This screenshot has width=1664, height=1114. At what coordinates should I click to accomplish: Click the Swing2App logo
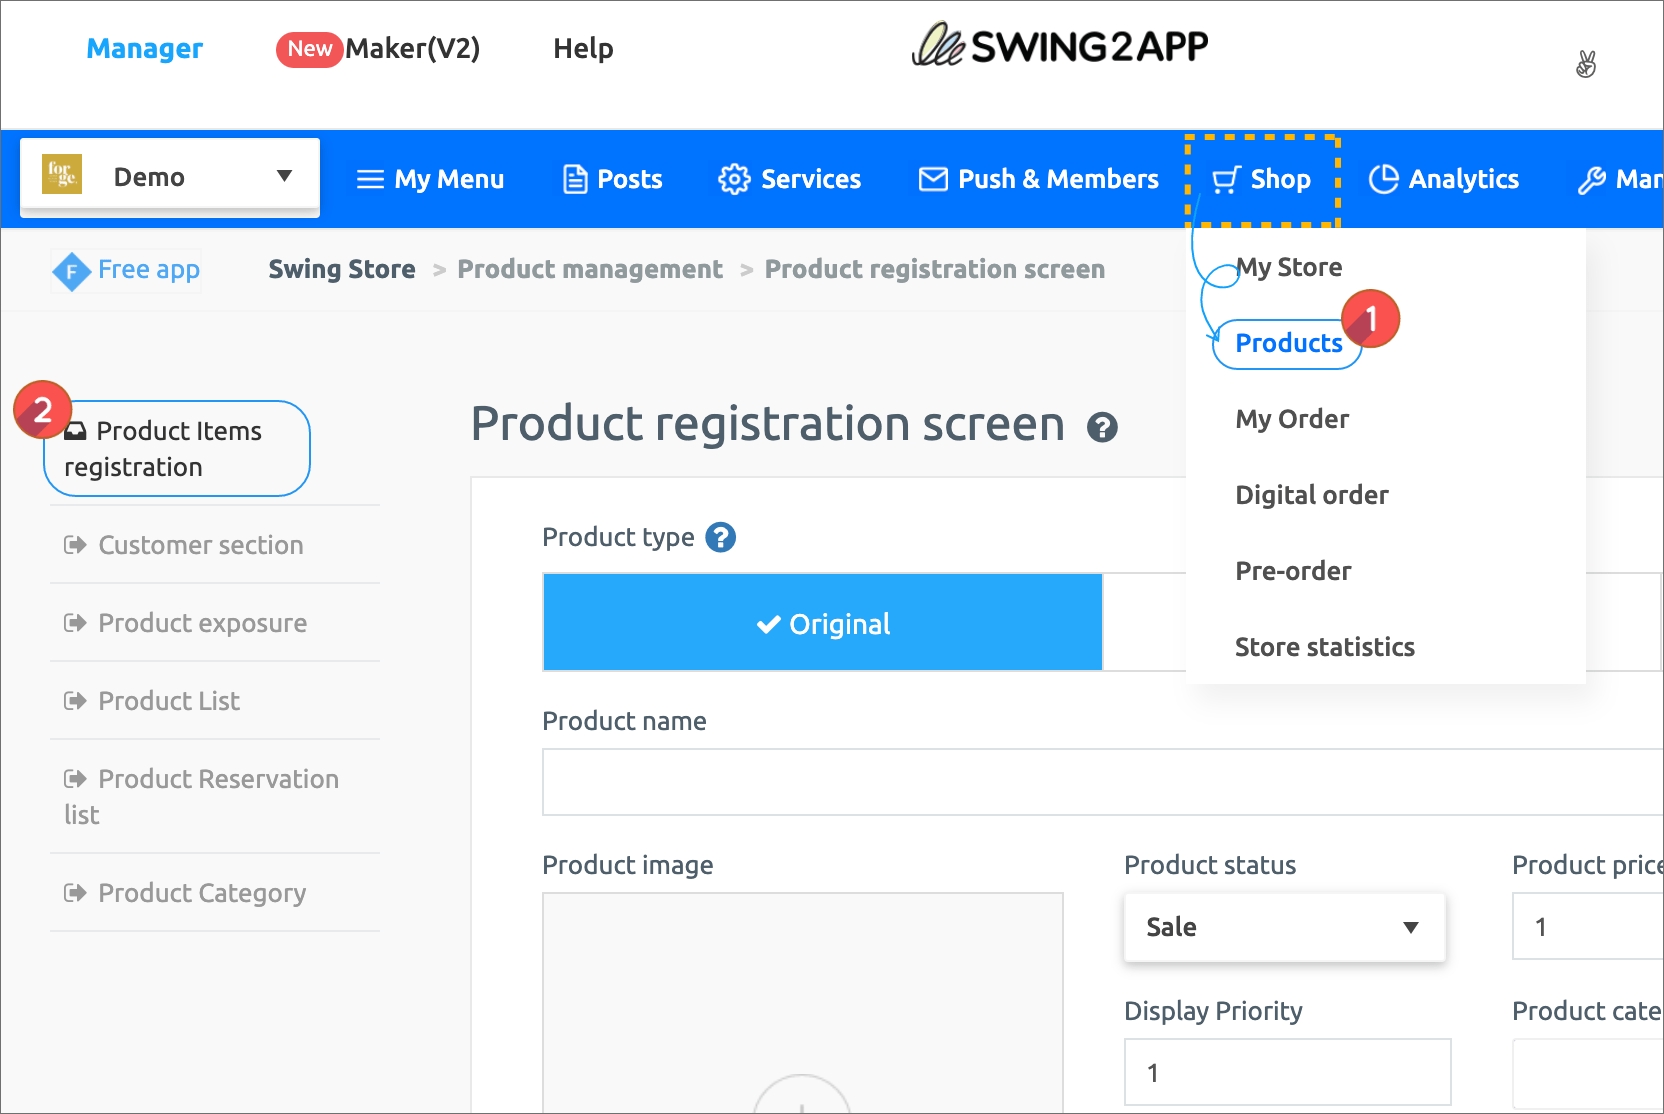(x=1060, y=45)
